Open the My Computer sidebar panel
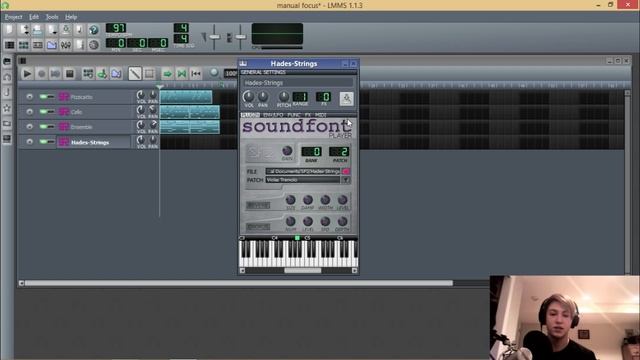The image size is (640, 360). (x=7, y=139)
